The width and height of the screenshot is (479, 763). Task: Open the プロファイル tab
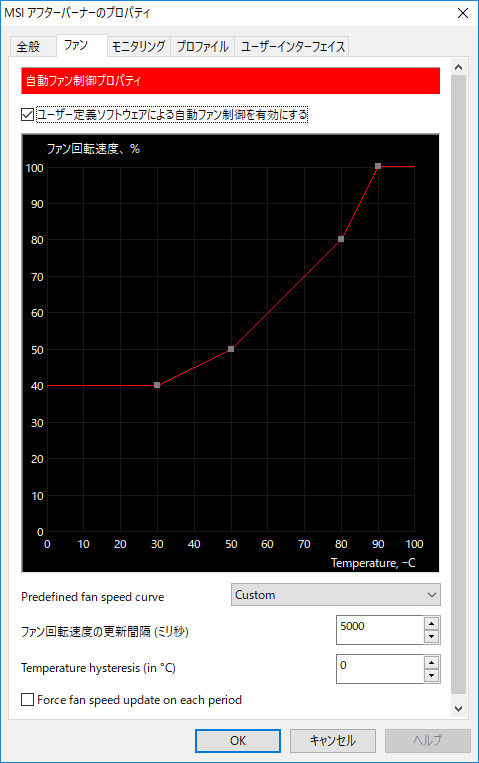203,47
